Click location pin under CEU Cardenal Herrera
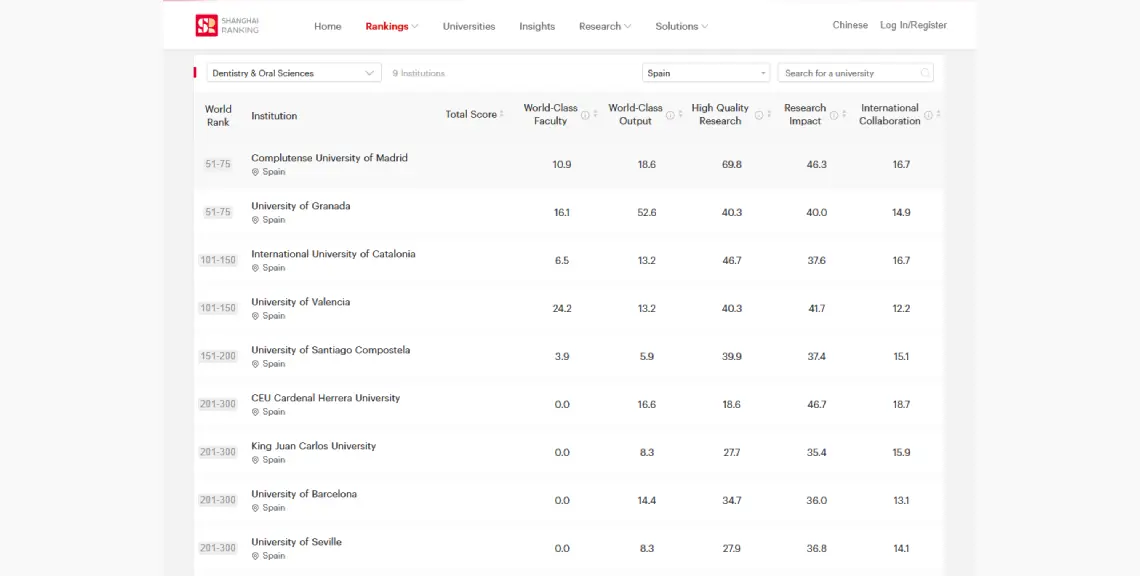The image size is (1140, 576). 255,412
